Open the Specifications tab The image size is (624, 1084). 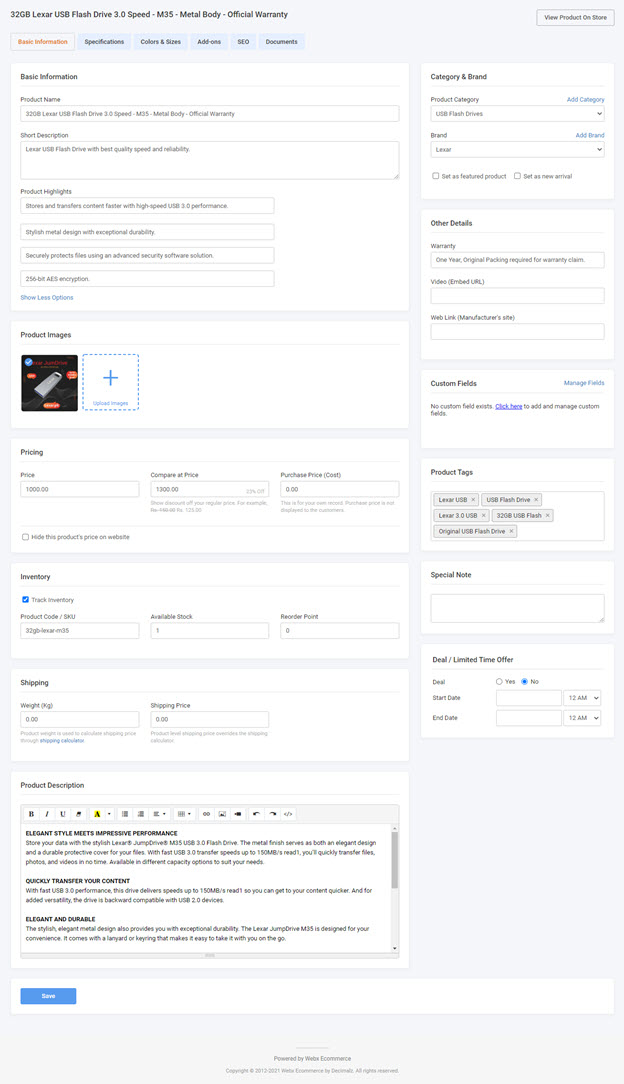104,41
